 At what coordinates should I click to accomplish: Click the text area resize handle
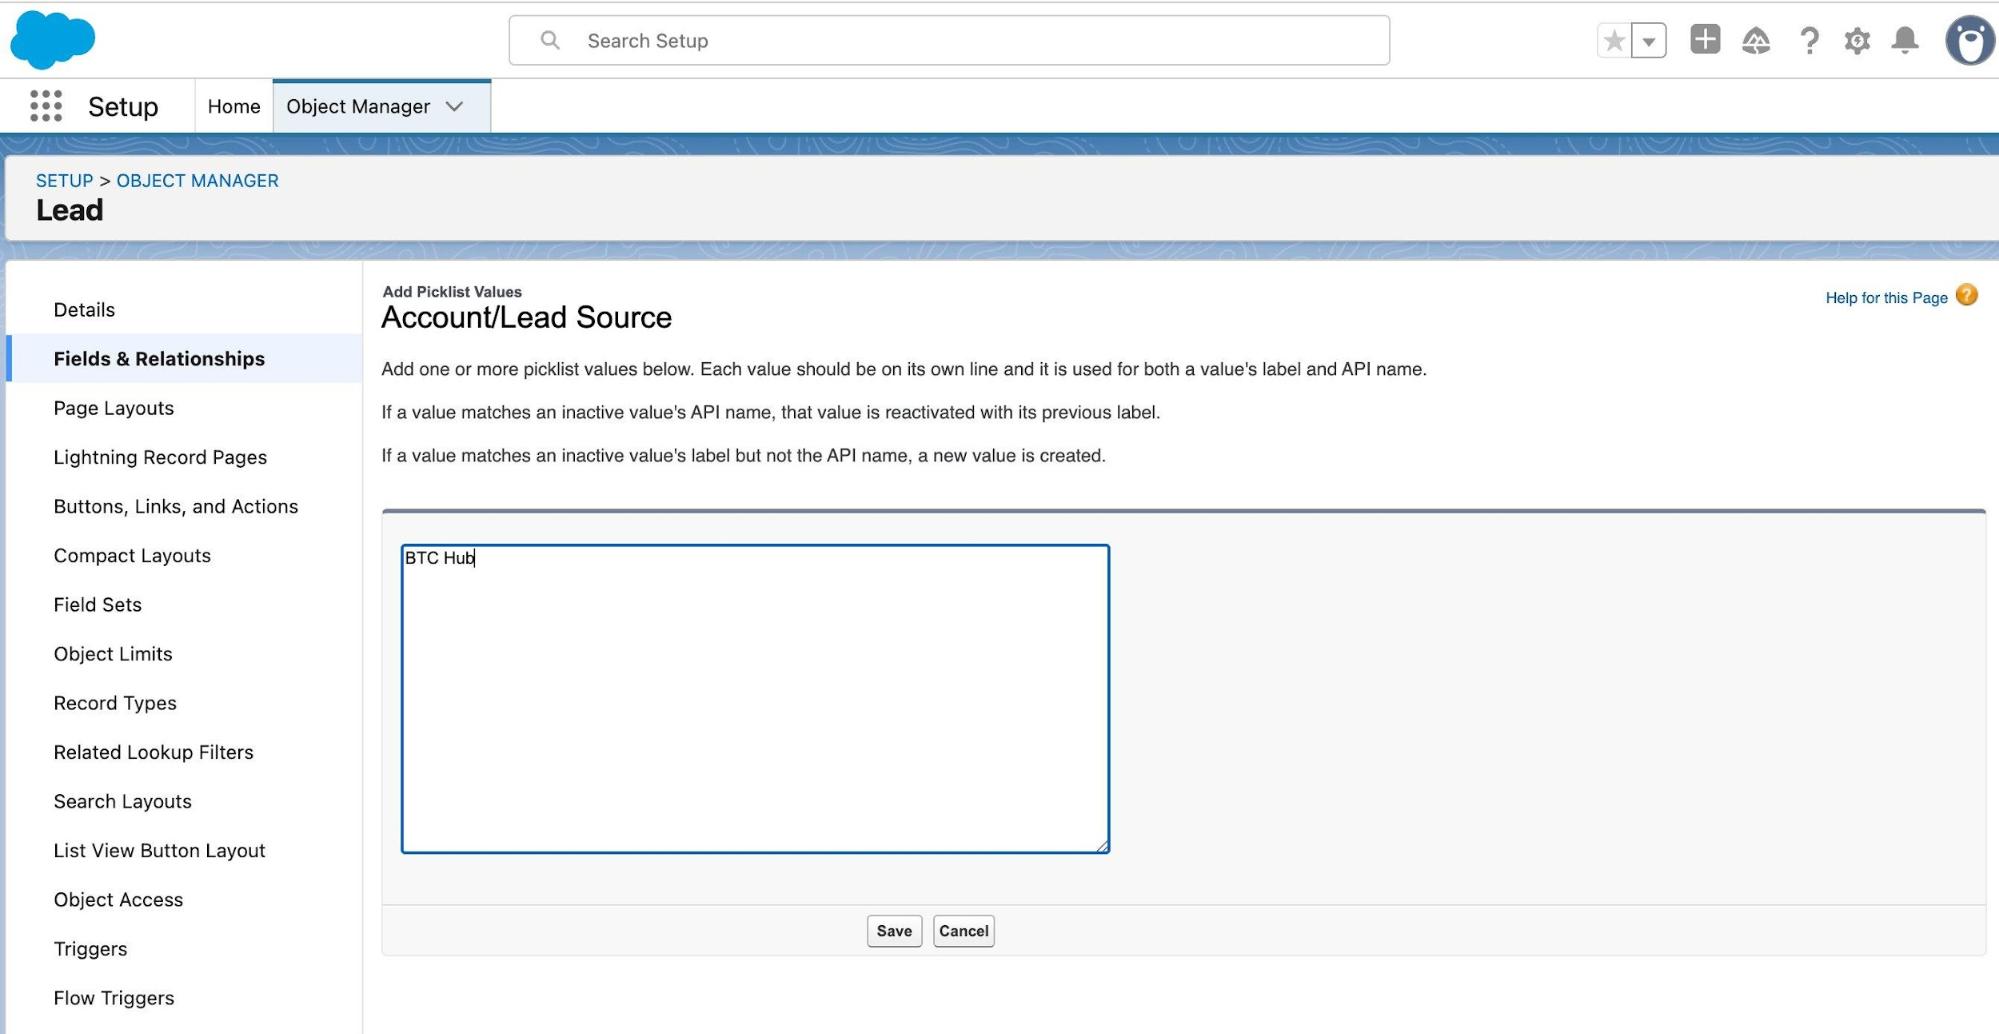[1102, 846]
